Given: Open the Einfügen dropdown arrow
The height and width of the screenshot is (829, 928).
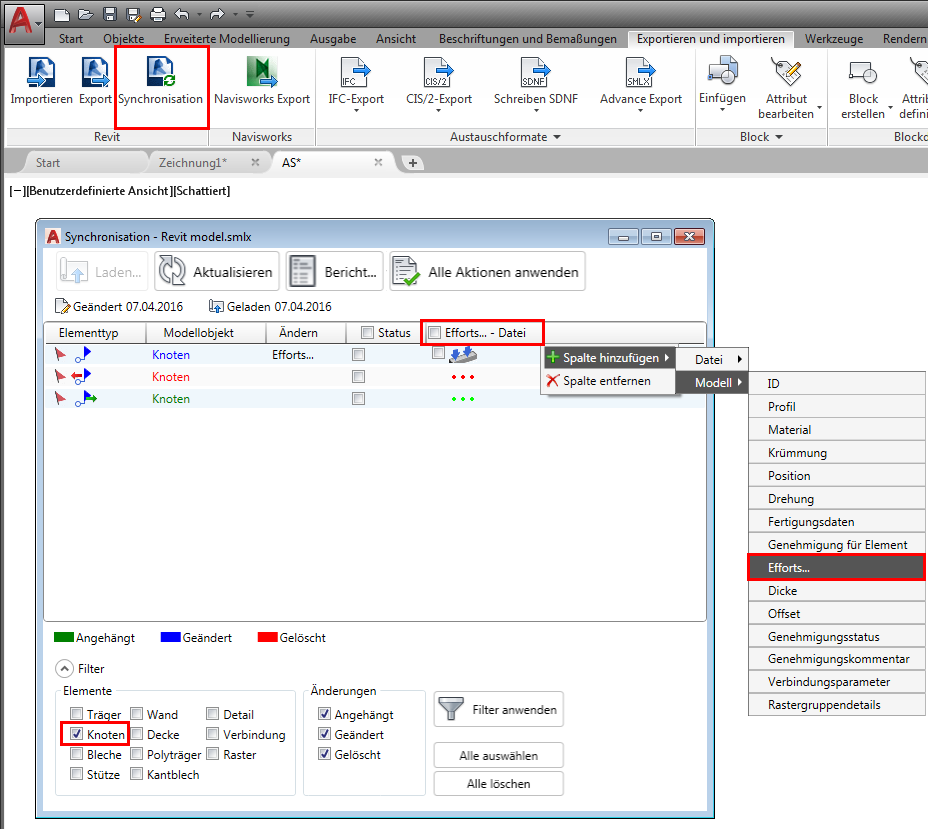Looking at the screenshot, I should coord(723,109).
